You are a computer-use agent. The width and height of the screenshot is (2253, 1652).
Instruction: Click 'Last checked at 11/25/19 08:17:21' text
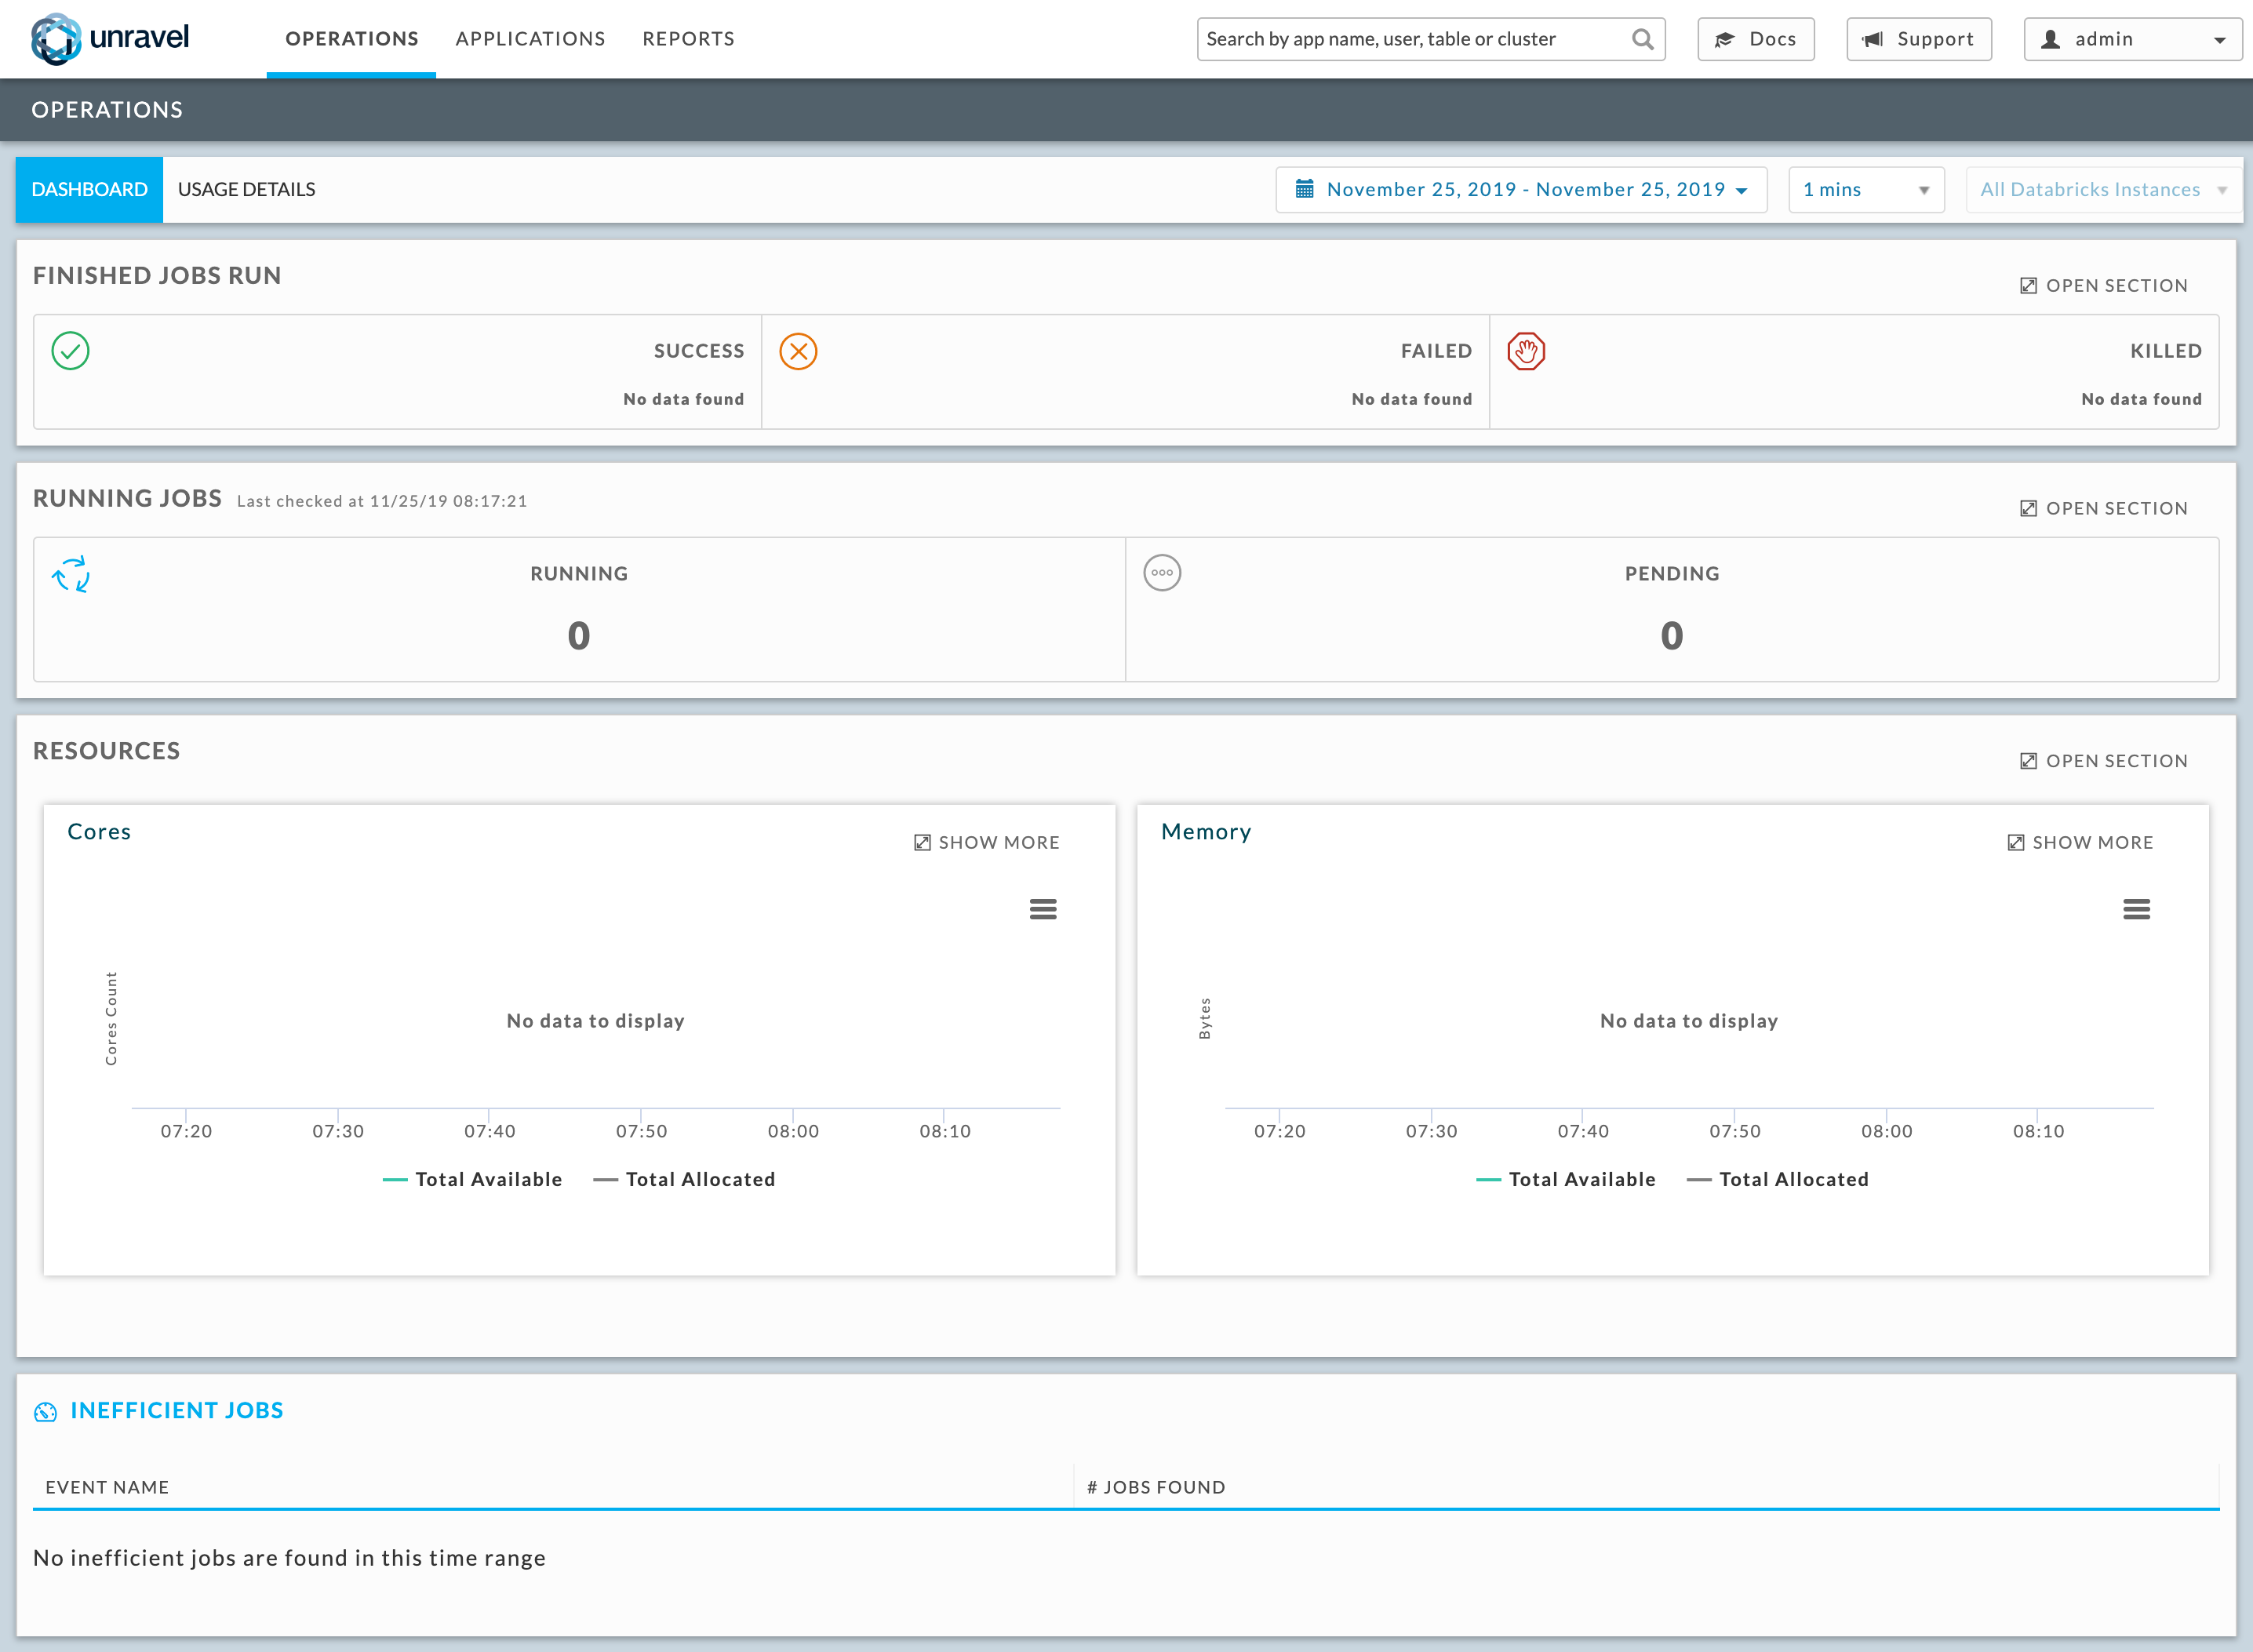coord(382,501)
